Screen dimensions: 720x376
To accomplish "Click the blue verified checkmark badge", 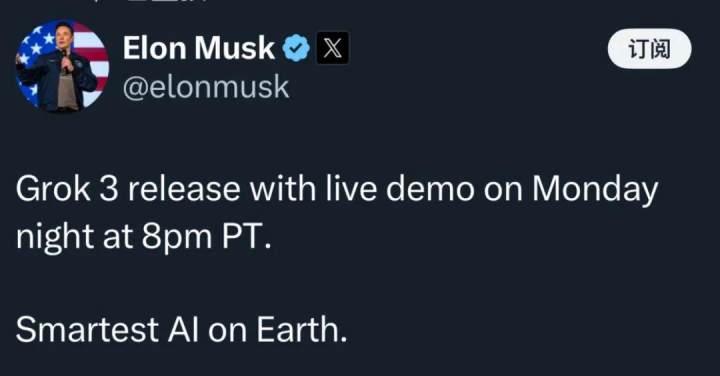I will (296, 48).
